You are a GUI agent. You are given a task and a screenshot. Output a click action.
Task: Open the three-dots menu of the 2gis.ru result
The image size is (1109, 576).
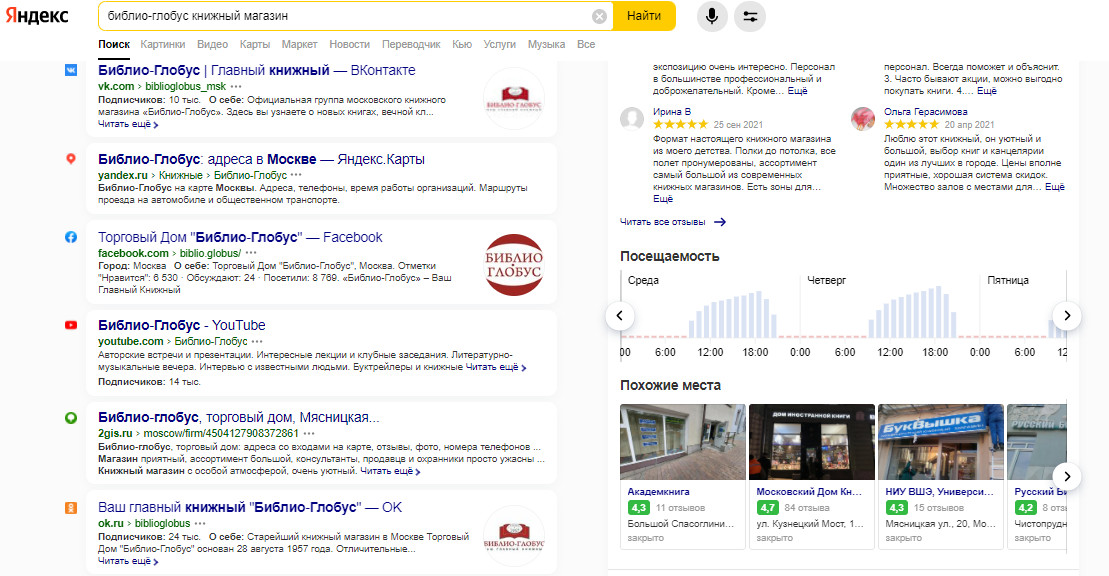click(309, 433)
